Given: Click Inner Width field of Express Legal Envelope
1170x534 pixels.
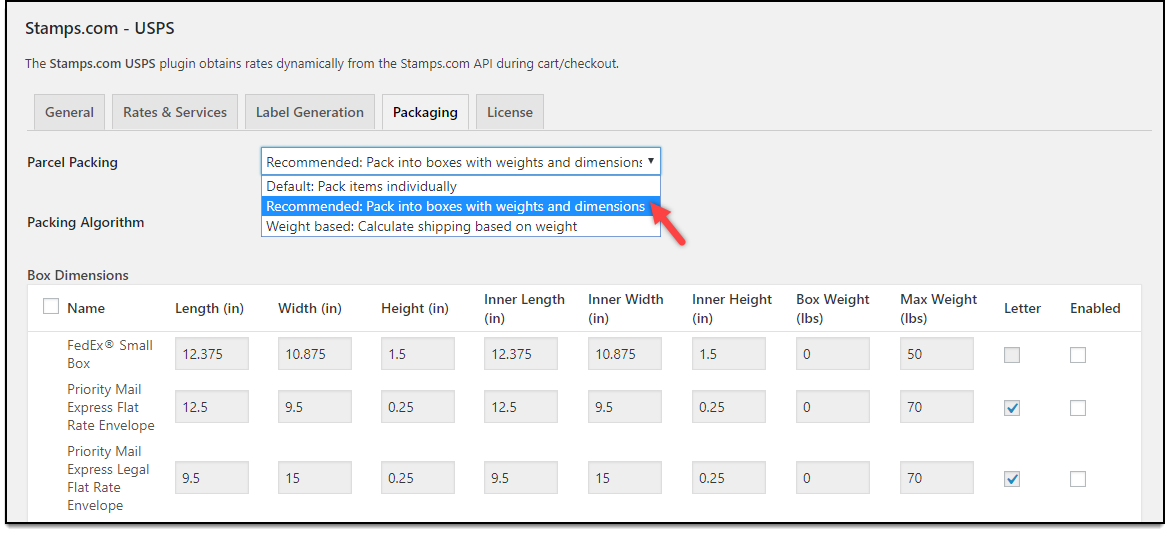Looking at the screenshot, I should [x=625, y=478].
